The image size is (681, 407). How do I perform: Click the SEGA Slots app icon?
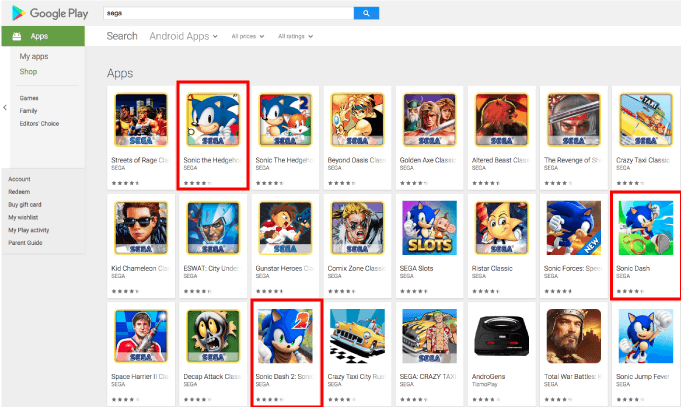coord(430,228)
